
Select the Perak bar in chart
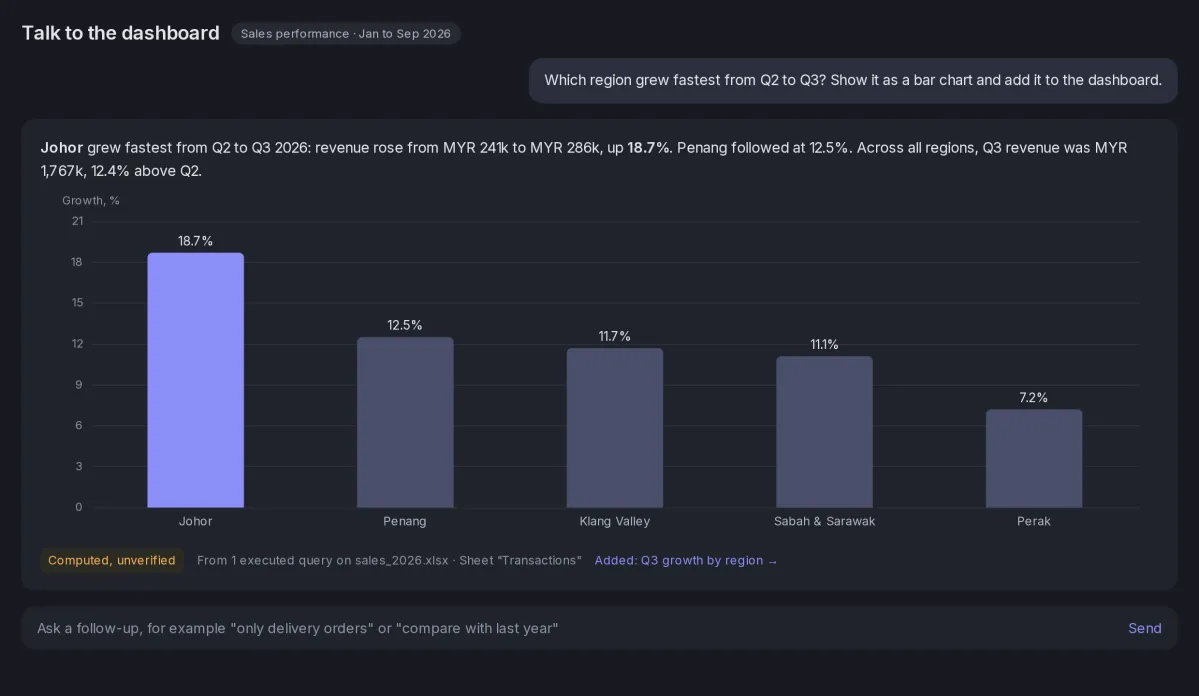1034,458
